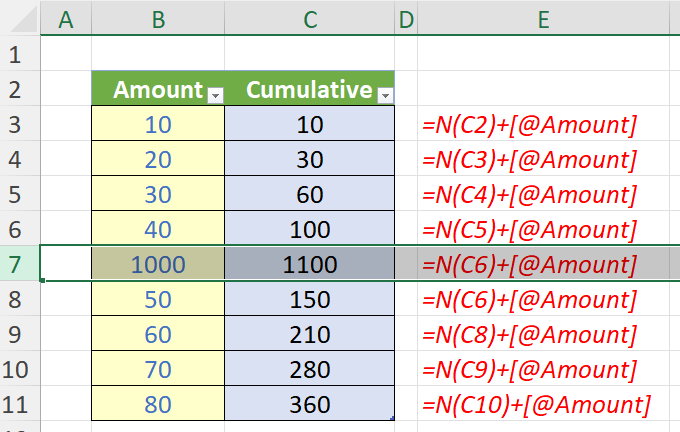Click the formula text =N(C2)+[@Amount]
The image size is (680, 432).
click(x=529, y=125)
